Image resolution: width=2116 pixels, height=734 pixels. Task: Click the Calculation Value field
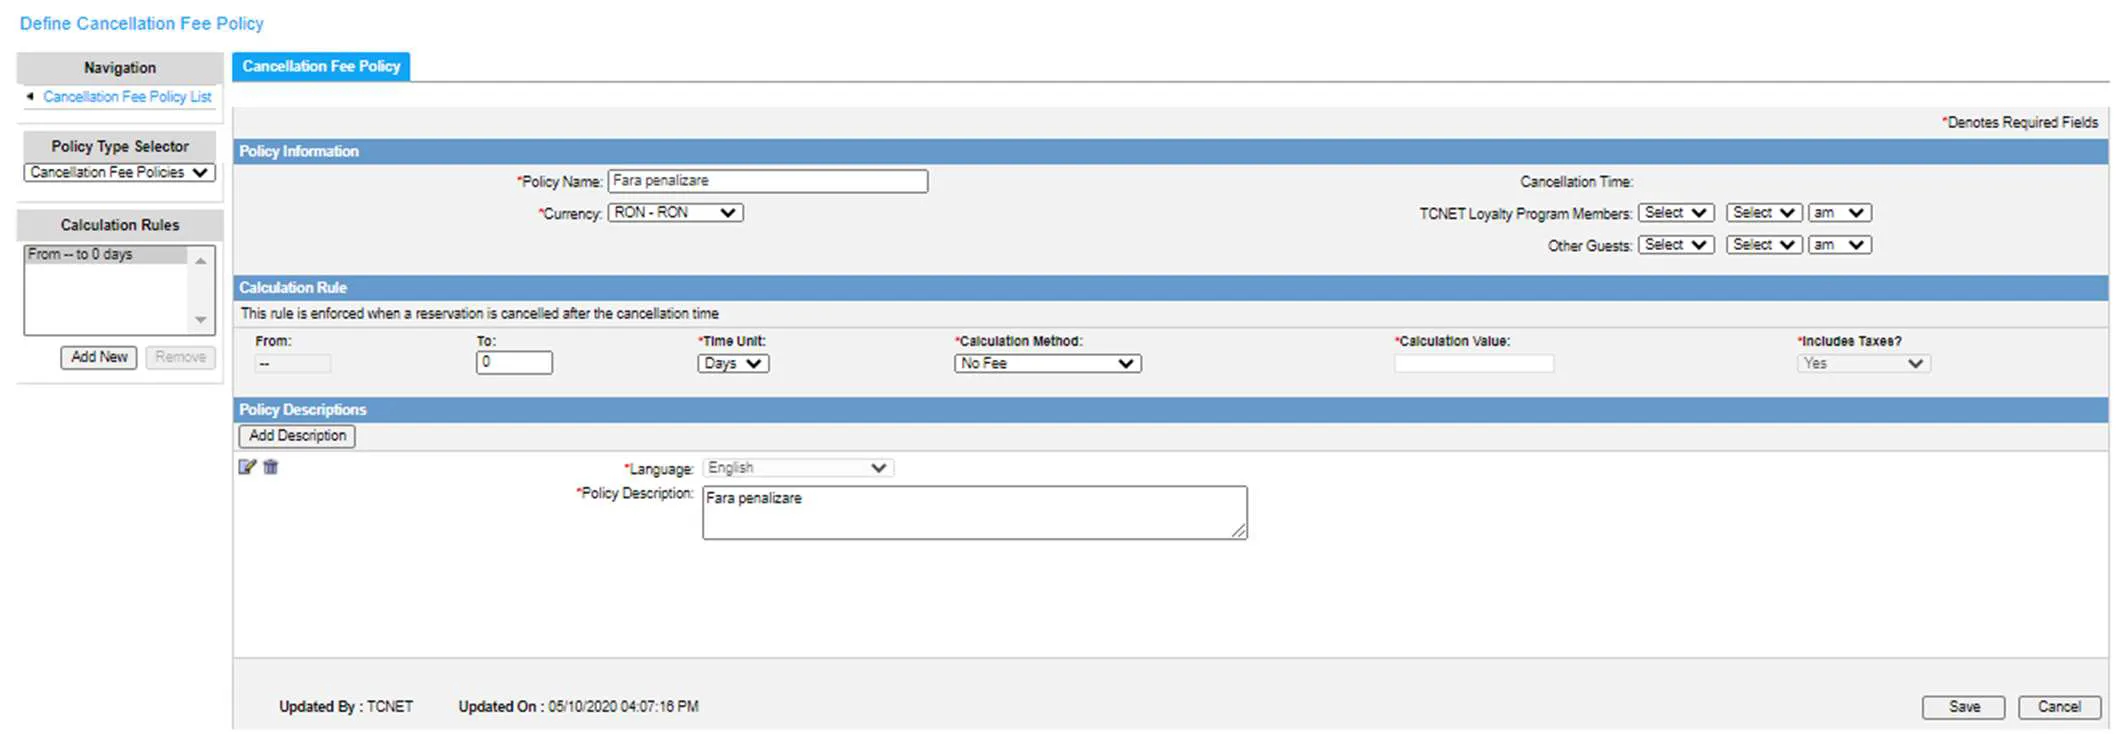1474,363
